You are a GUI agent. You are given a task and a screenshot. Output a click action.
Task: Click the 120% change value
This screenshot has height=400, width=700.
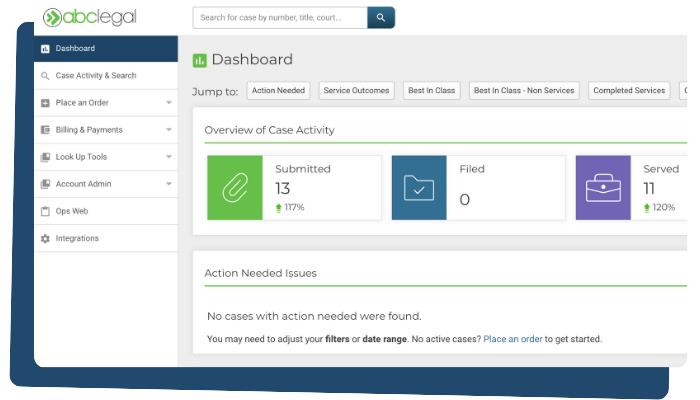663,208
